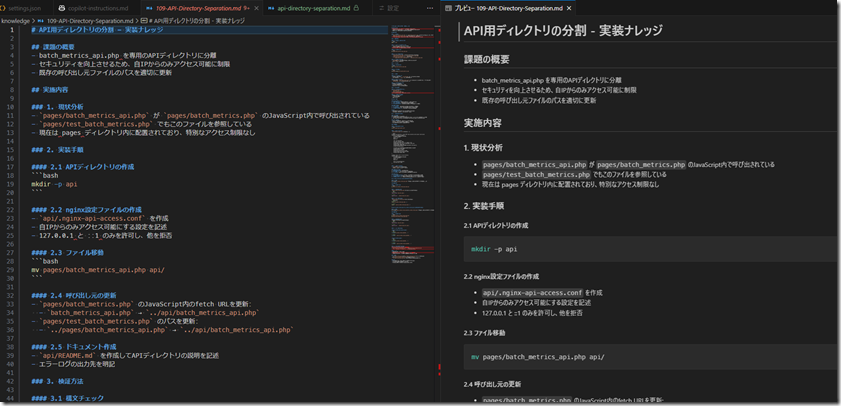The width and height of the screenshot is (841, 406).
Task: Click '### 3. 検証方法' in the editor
Action: point(57,381)
